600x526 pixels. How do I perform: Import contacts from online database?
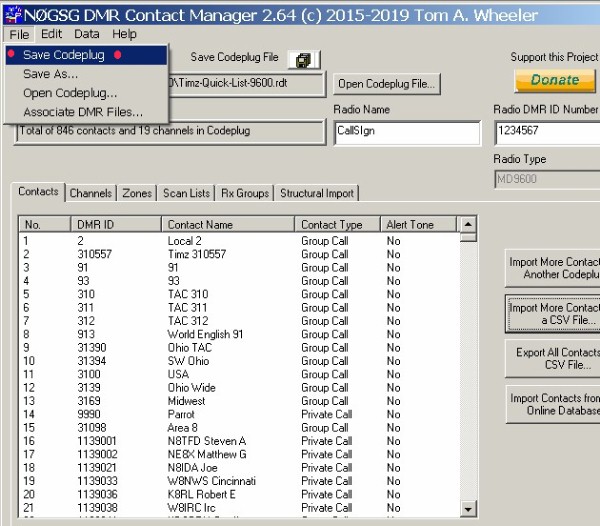point(553,404)
